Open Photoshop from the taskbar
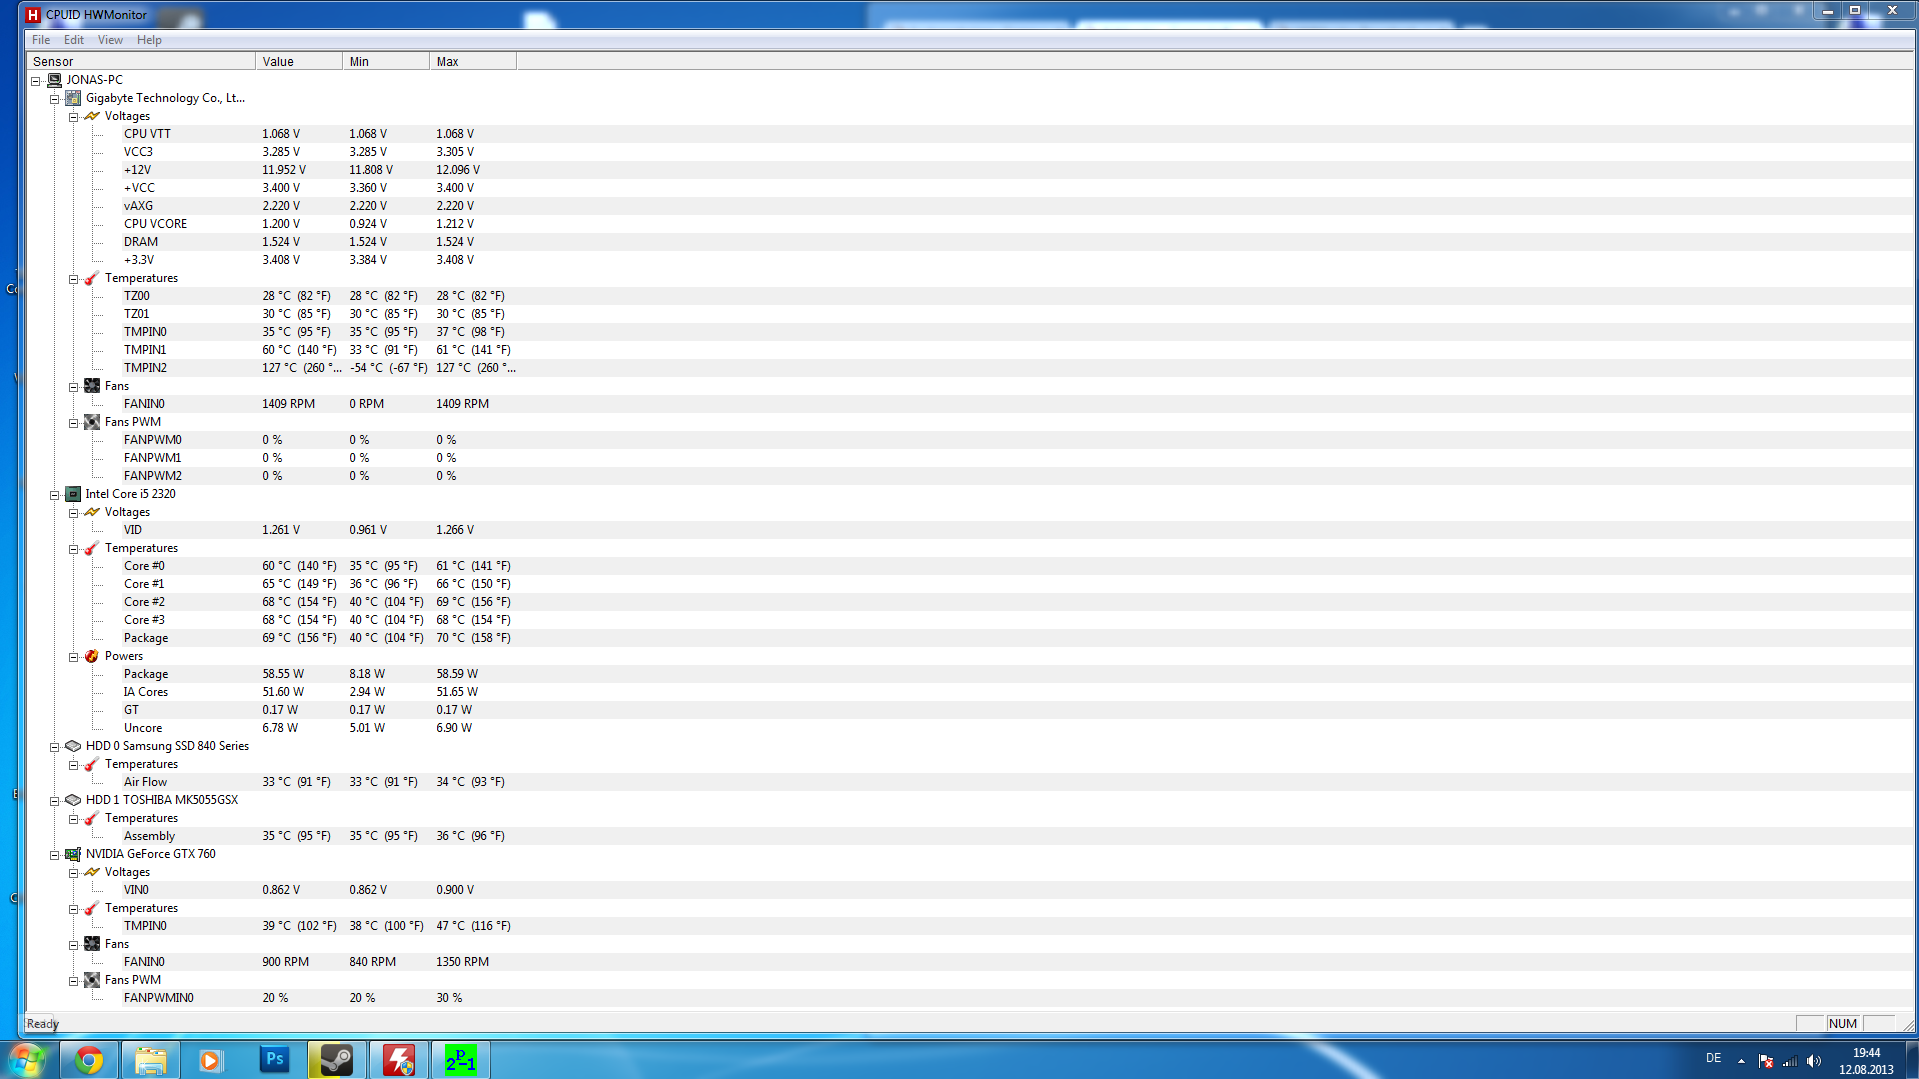The image size is (1919, 1079). tap(274, 1060)
